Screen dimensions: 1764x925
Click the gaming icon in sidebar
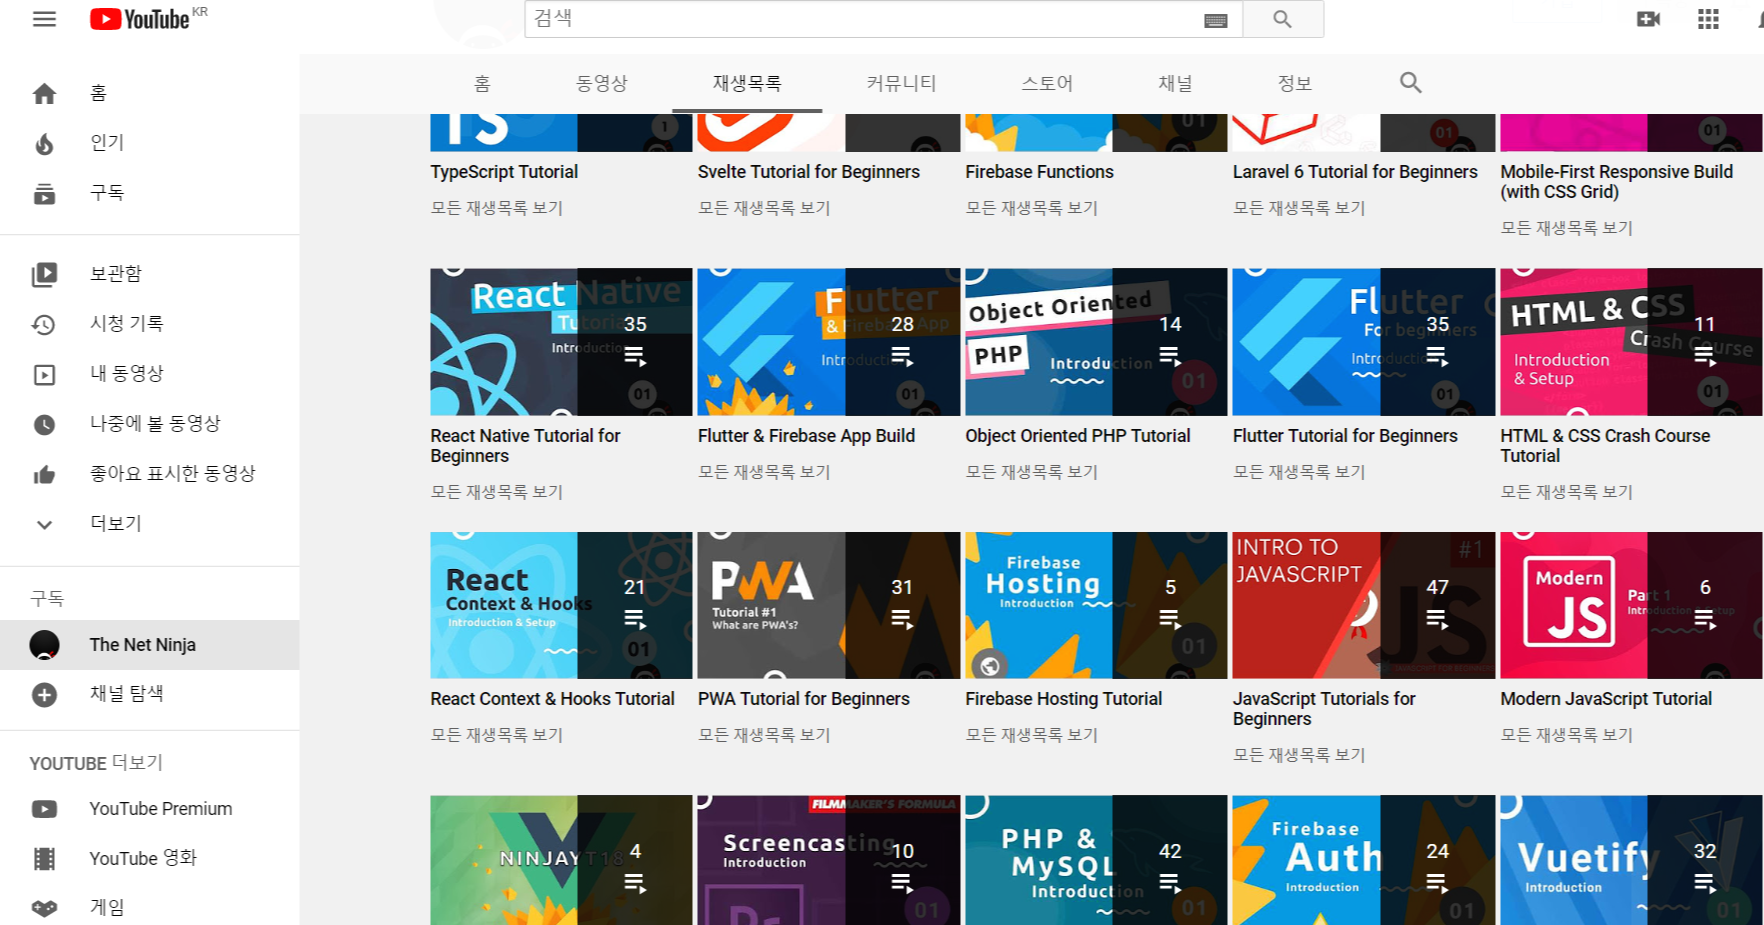click(x=44, y=908)
